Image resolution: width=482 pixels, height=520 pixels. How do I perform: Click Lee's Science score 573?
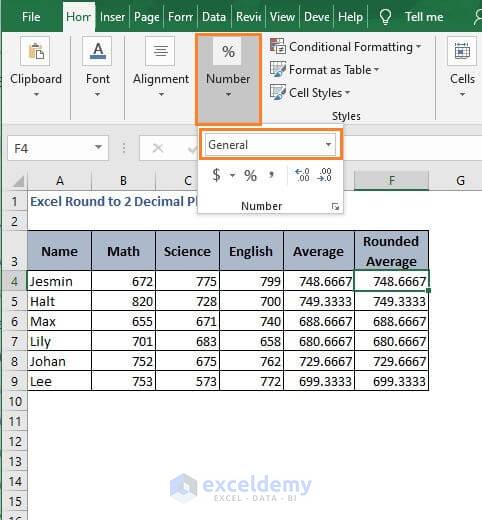click(x=187, y=381)
